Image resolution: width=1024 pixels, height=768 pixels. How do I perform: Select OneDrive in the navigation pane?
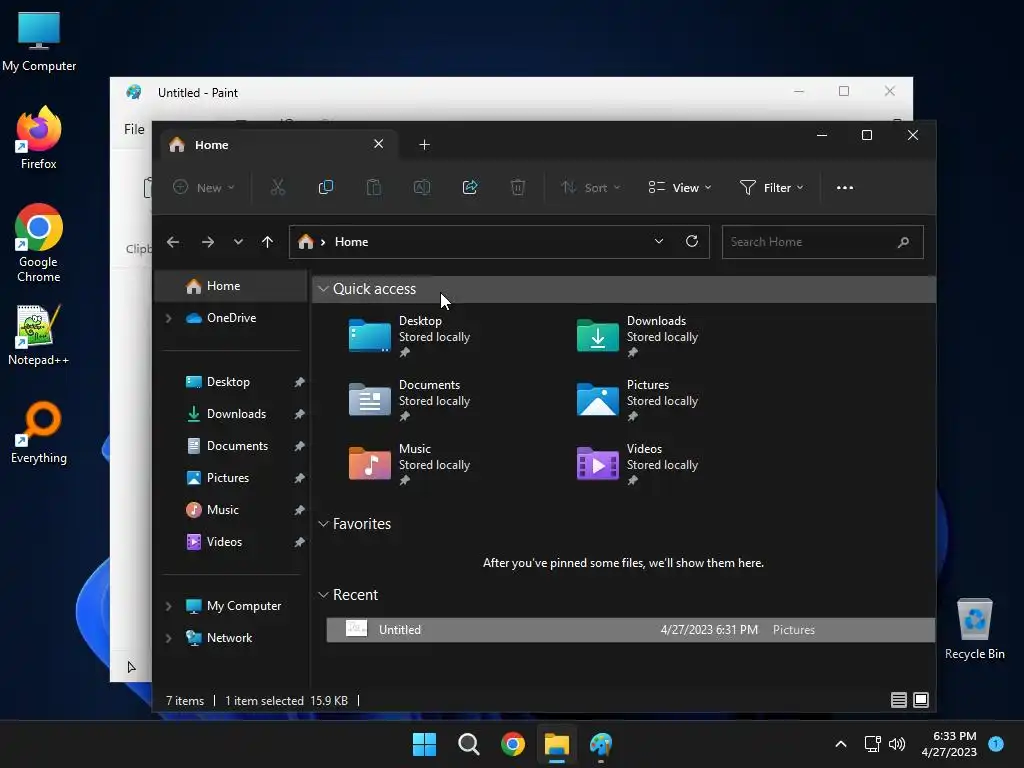[231, 318]
